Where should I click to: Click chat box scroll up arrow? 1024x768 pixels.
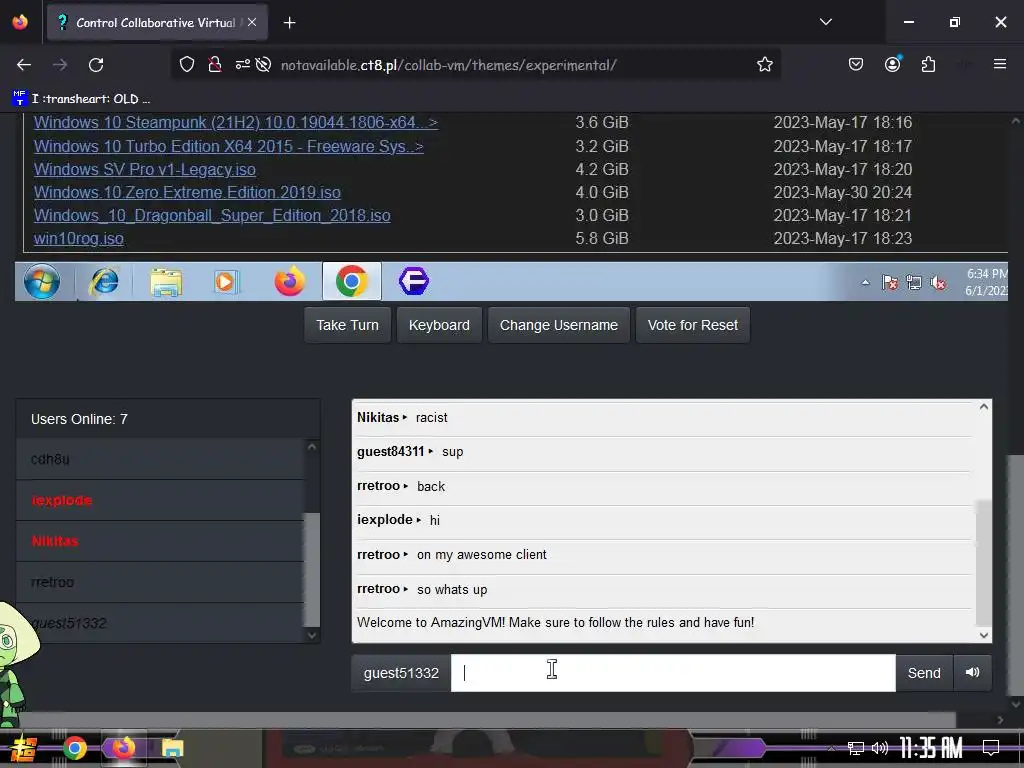[984, 407]
